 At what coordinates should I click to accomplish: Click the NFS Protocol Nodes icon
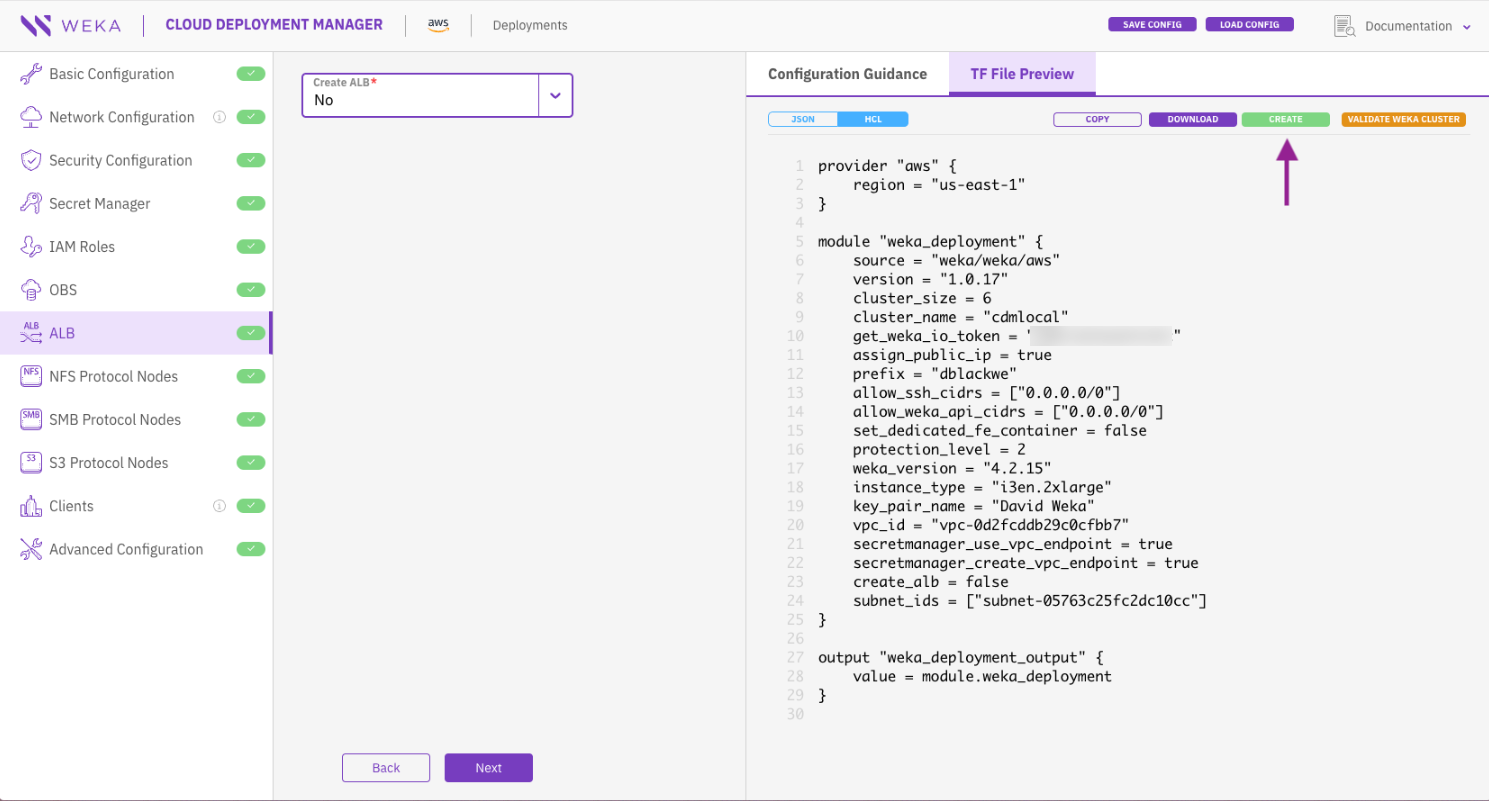[31, 376]
